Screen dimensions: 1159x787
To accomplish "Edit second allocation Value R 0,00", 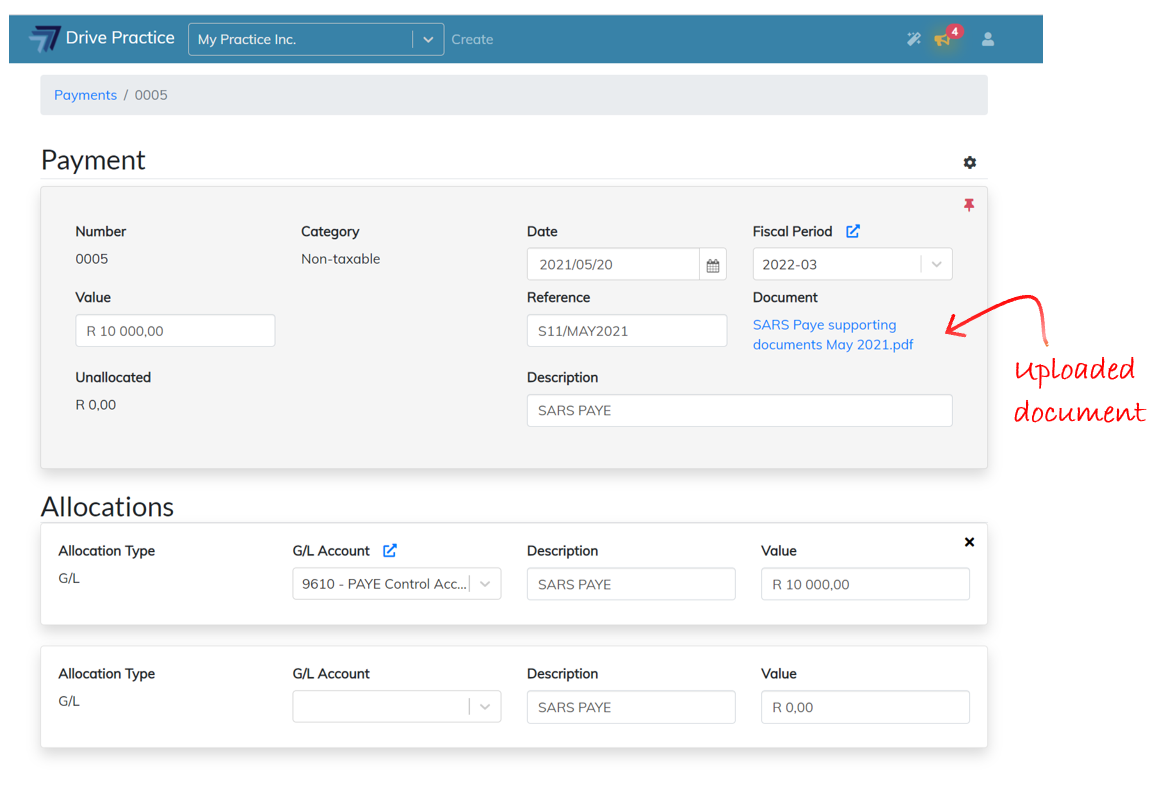I will [865, 707].
